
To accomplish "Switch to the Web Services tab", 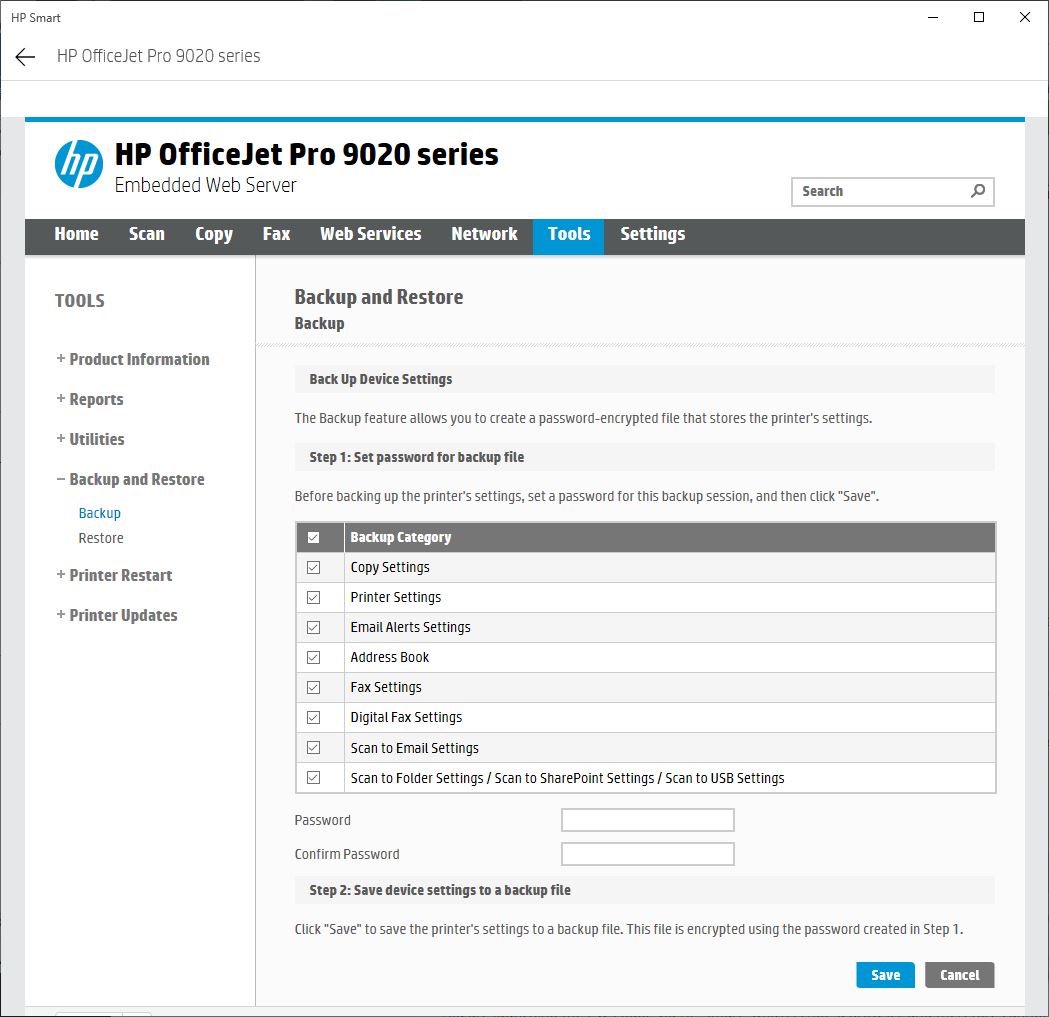I will point(370,236).
